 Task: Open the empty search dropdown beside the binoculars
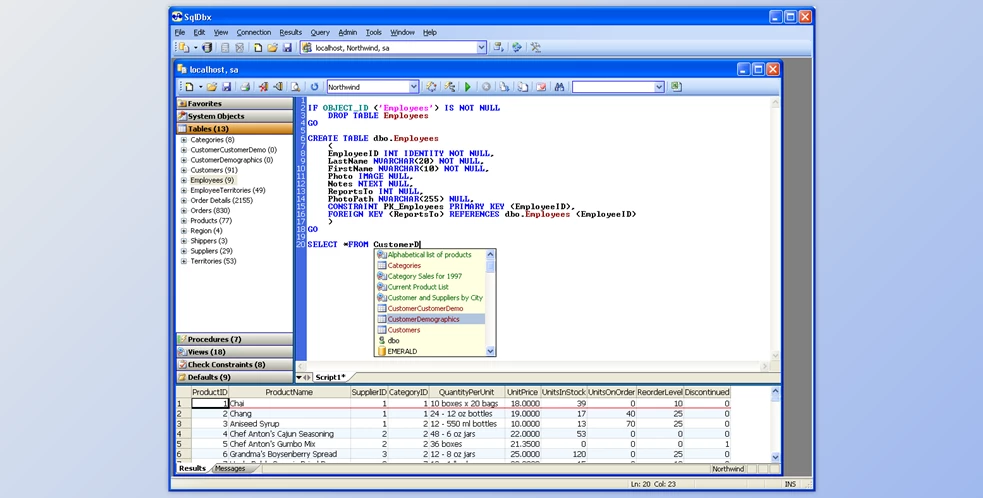coord(659,87)
